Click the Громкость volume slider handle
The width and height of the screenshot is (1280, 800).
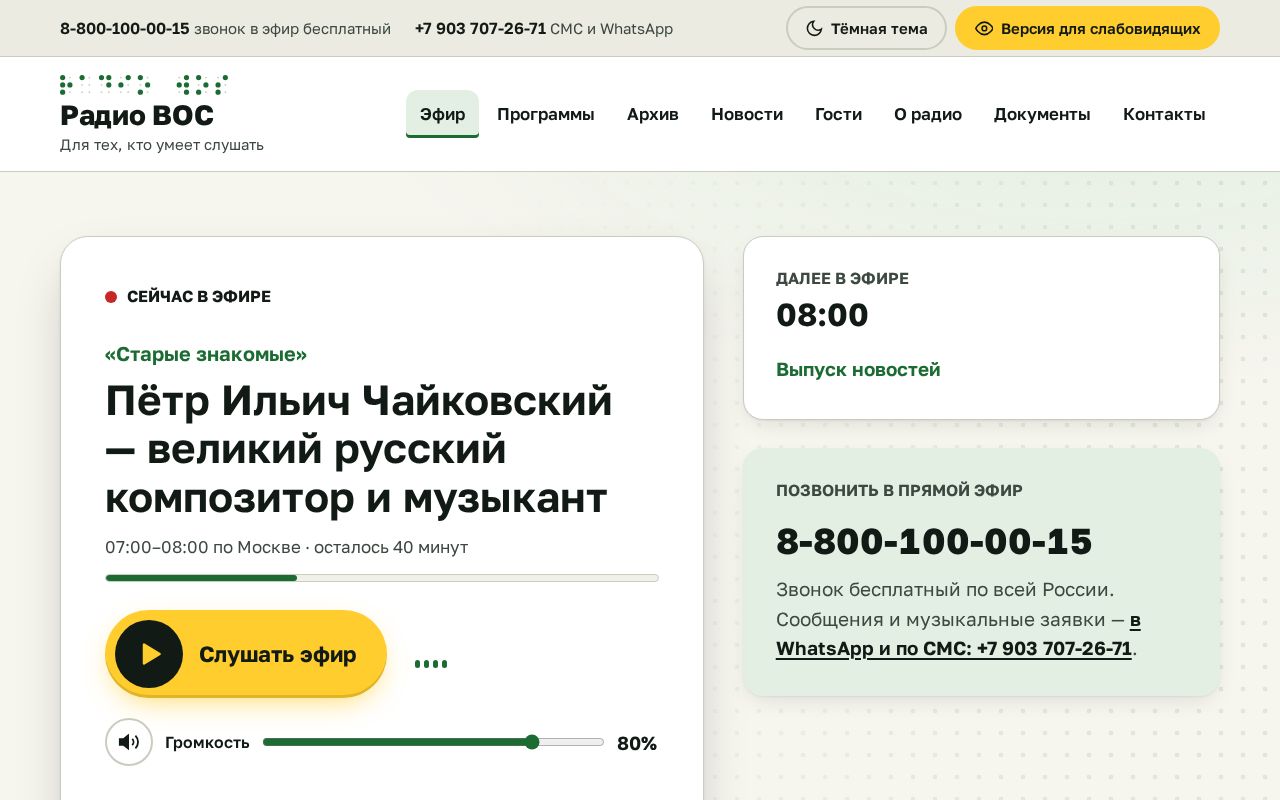pos(532,742)
